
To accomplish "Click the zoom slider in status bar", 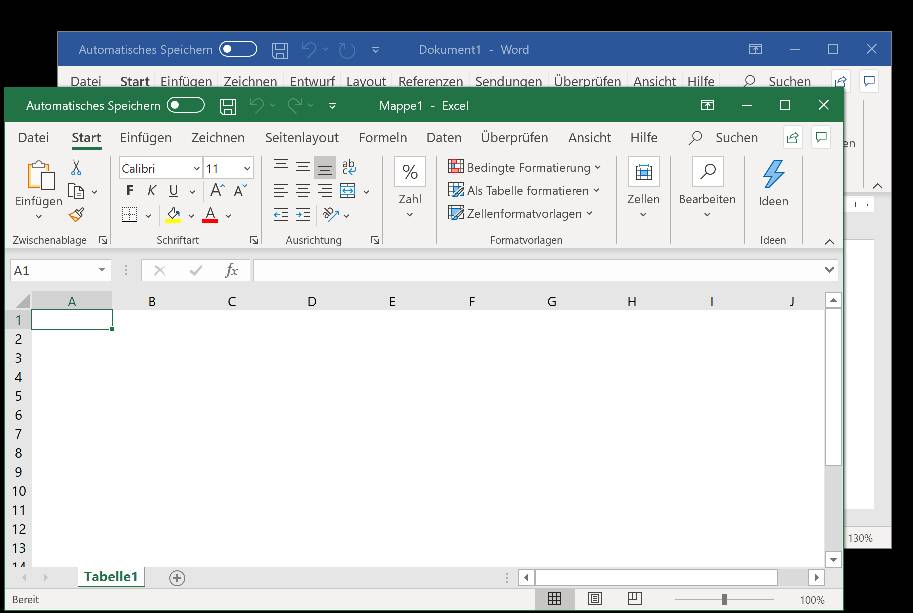I will pyautogui.click(x=724, y=599).
